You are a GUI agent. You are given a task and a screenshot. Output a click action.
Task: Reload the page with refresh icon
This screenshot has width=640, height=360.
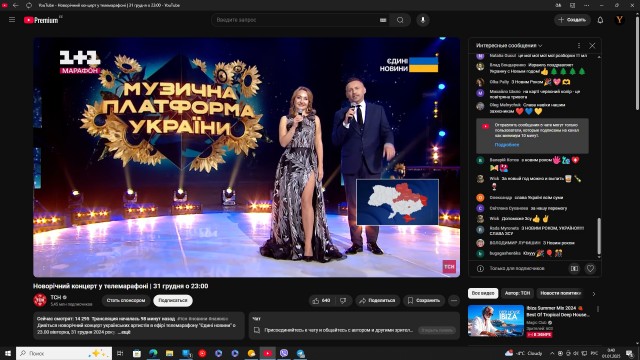tap(29, 5)
